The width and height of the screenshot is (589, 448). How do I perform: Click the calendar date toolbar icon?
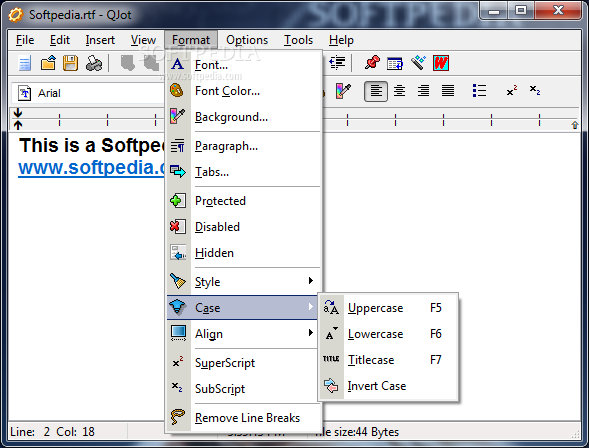395,63
